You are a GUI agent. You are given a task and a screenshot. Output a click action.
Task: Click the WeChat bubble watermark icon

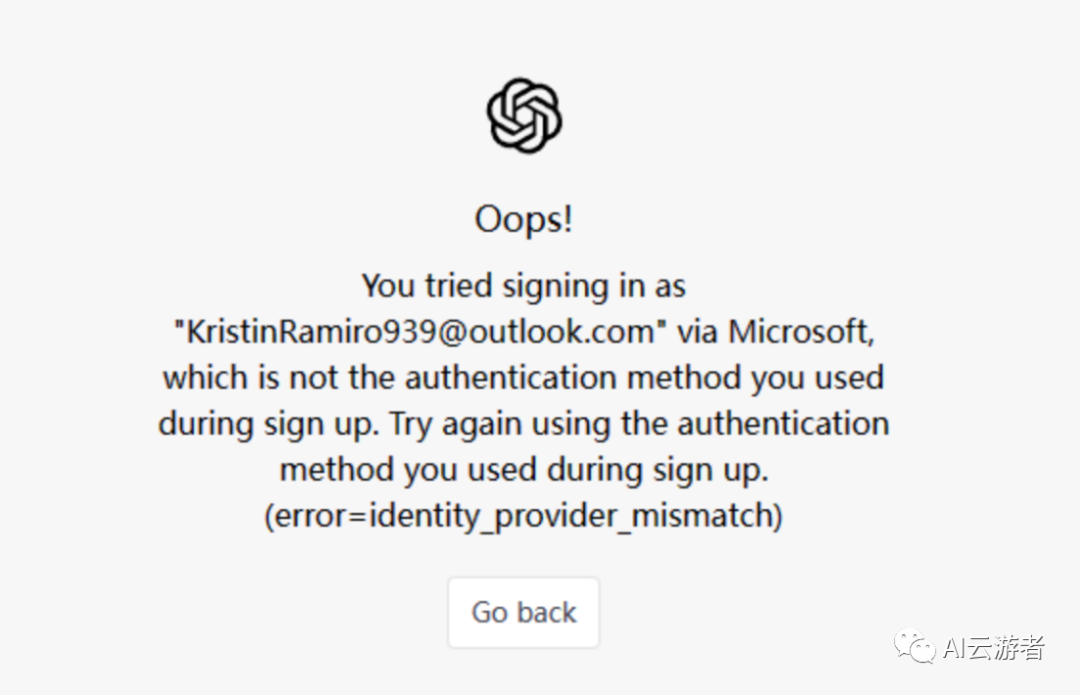pos(915,646)
